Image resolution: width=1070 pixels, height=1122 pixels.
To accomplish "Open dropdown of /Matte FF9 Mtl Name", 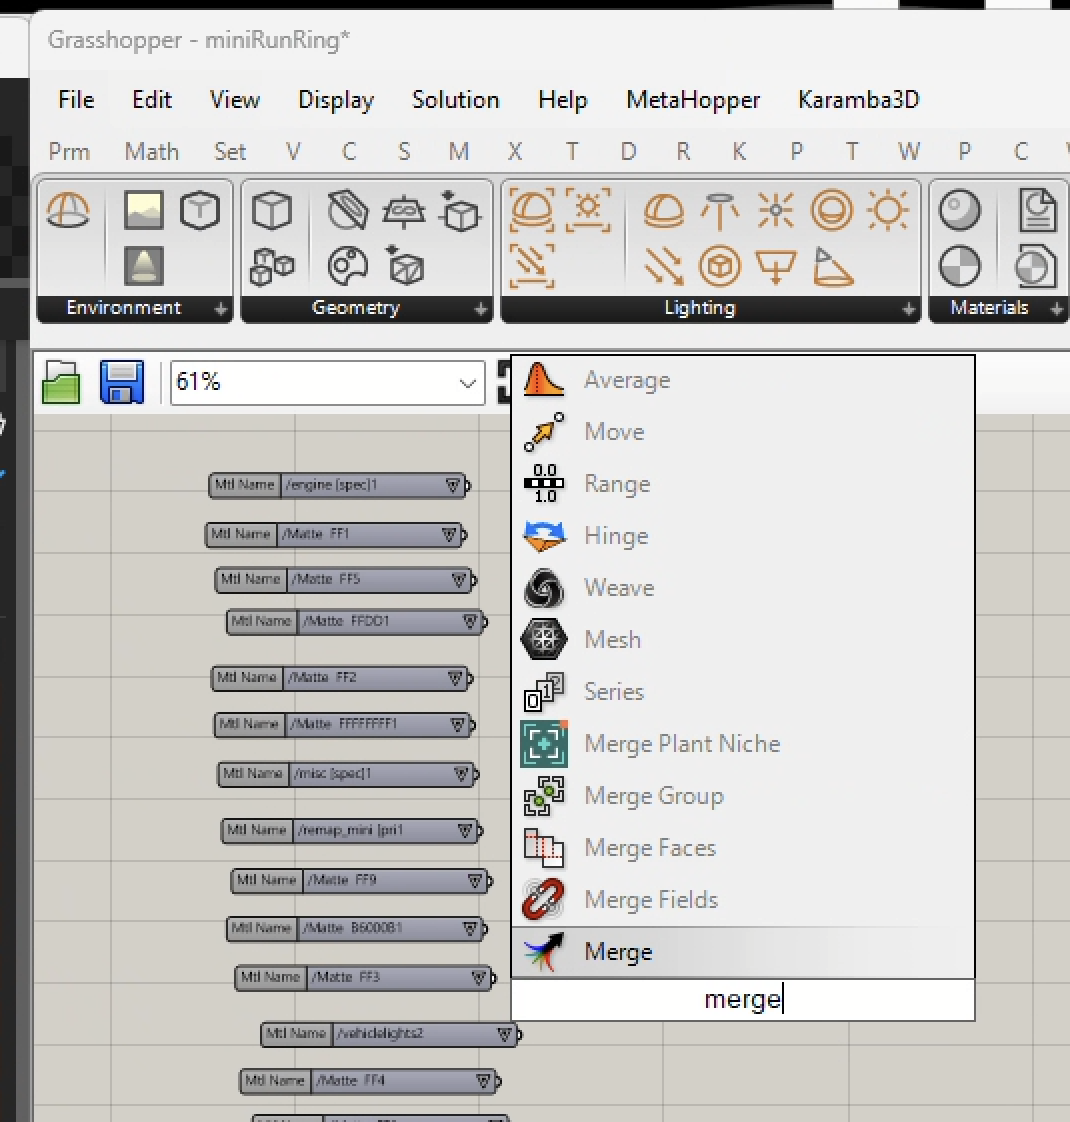I will (x=475, y=881).
